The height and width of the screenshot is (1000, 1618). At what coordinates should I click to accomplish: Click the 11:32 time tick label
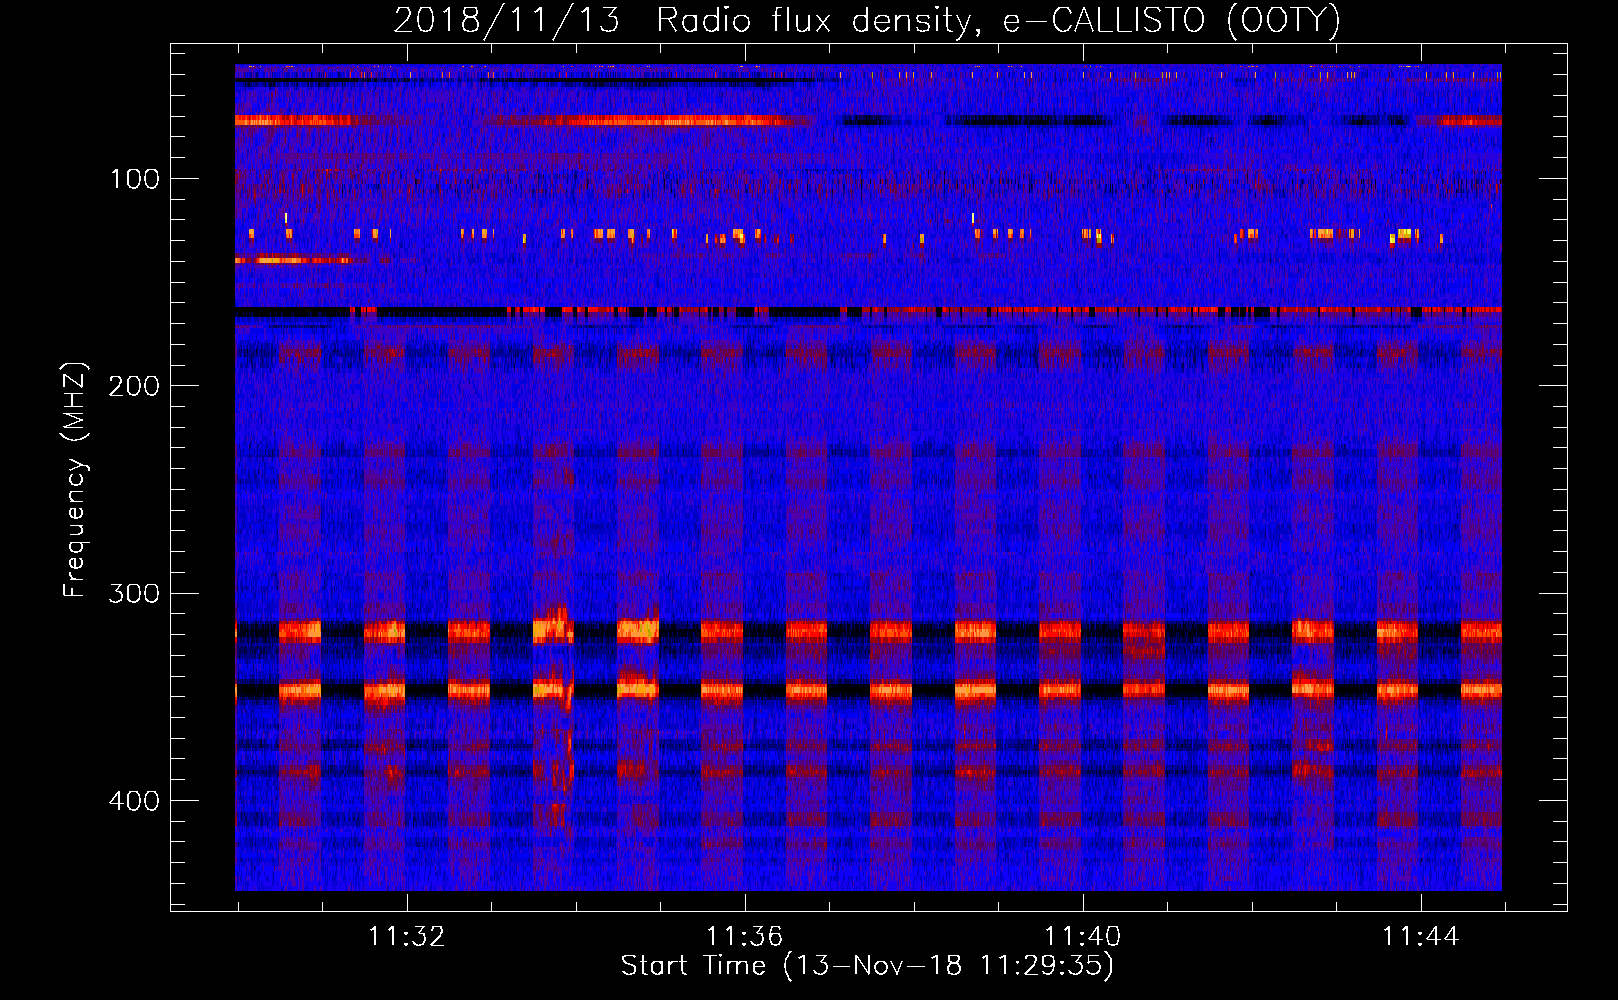tap(407, 936)
